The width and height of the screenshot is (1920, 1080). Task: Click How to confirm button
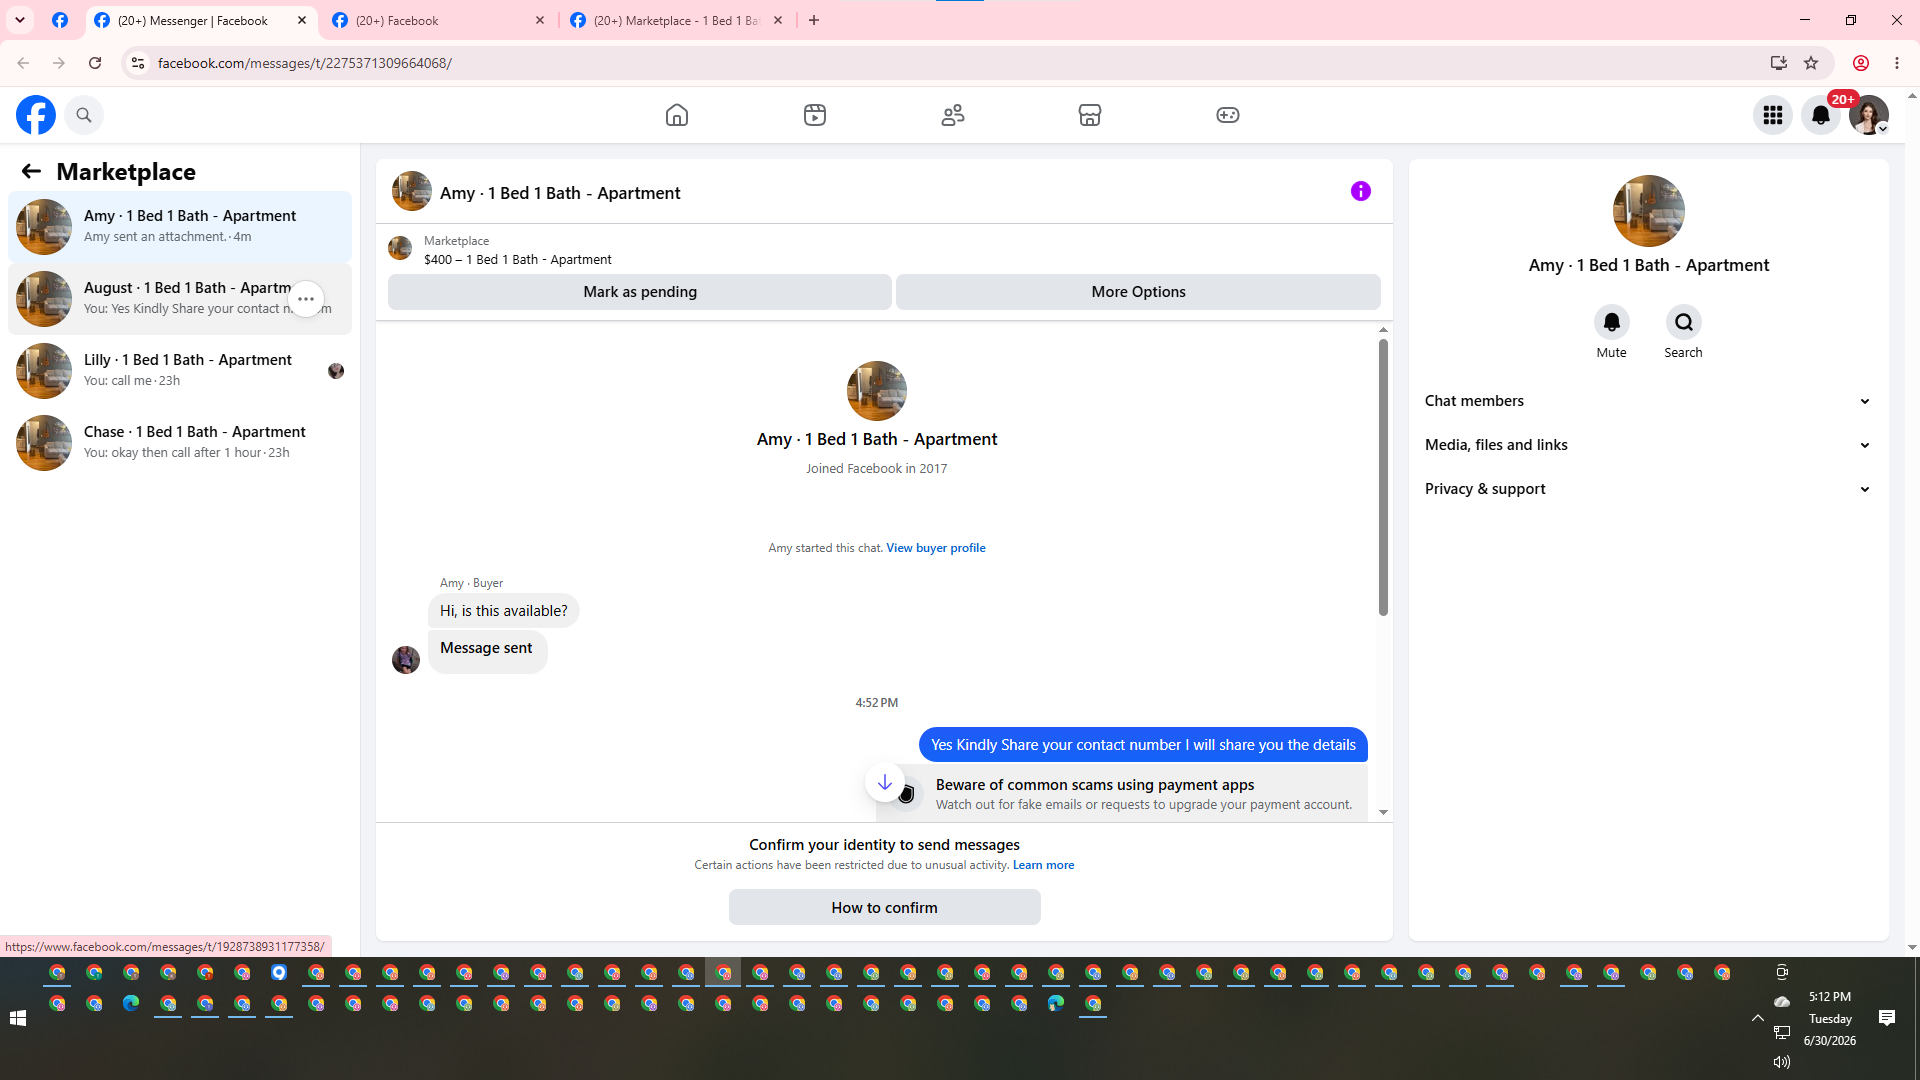(x=885, y=908)
